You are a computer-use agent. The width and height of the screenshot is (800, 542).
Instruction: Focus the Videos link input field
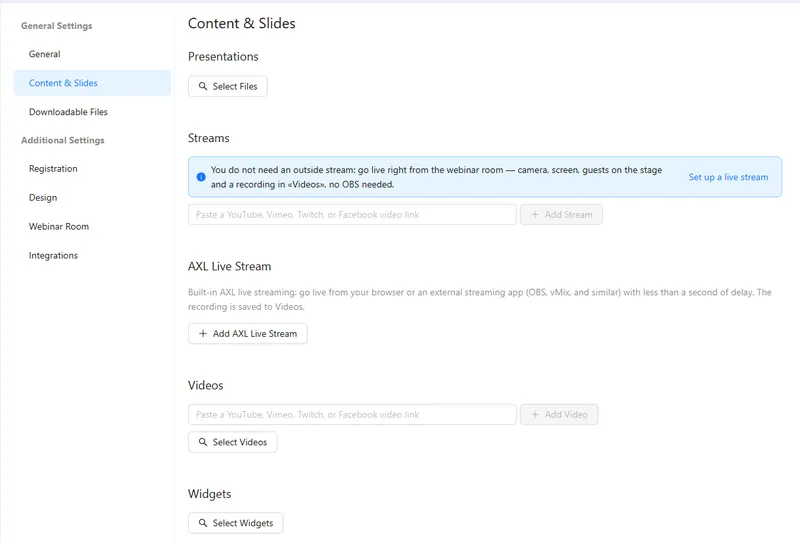(352, 414)
